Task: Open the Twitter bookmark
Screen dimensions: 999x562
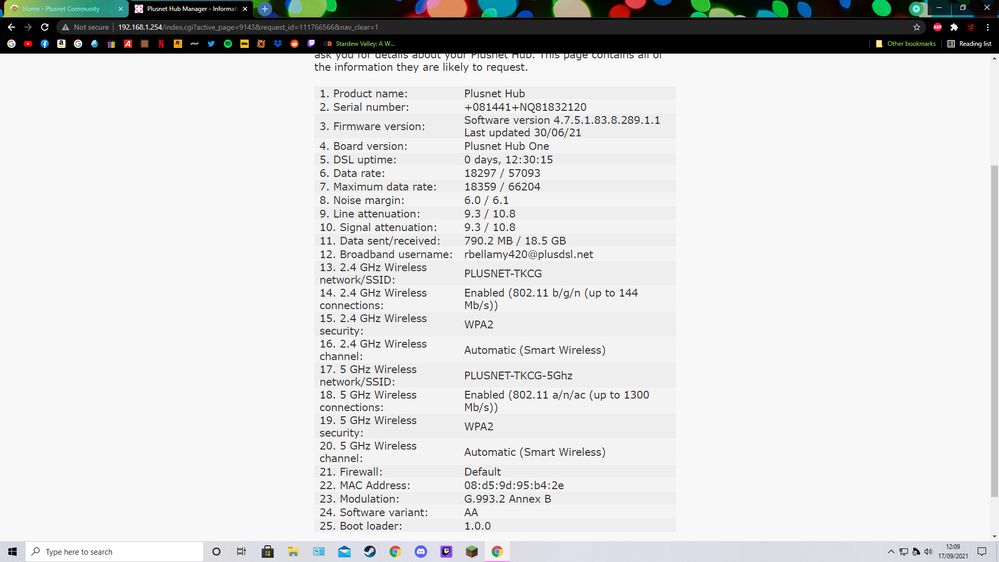Action: [211, 44]
